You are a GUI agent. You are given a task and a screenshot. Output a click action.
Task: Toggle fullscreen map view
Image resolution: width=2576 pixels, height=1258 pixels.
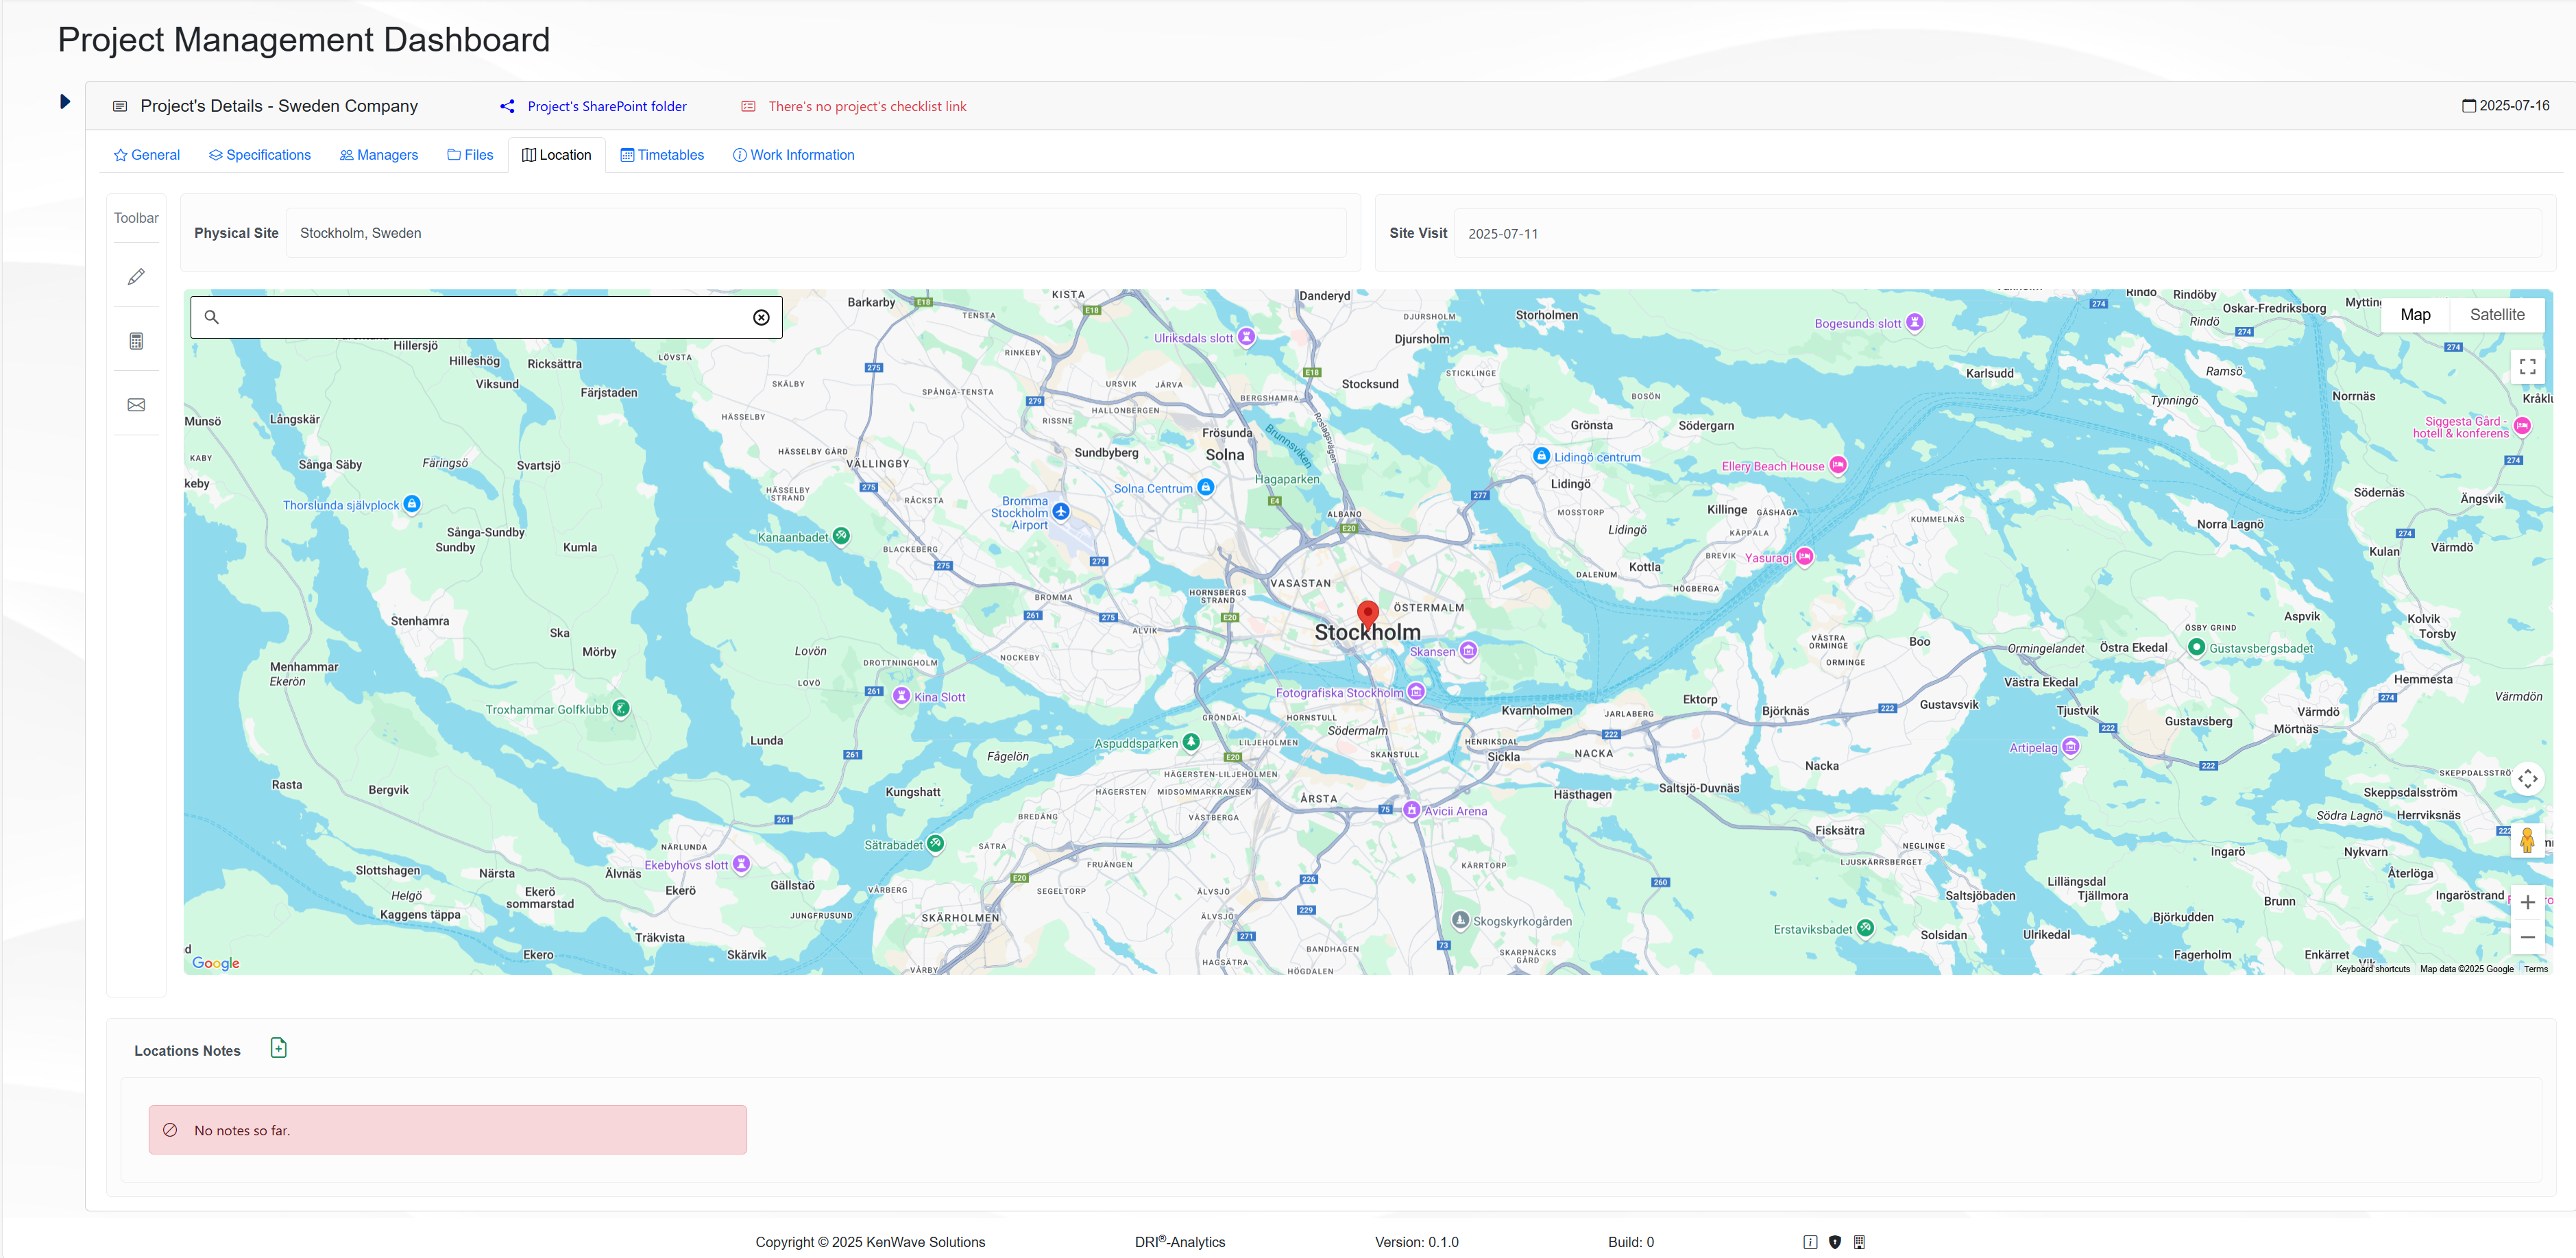[2527, 367]
